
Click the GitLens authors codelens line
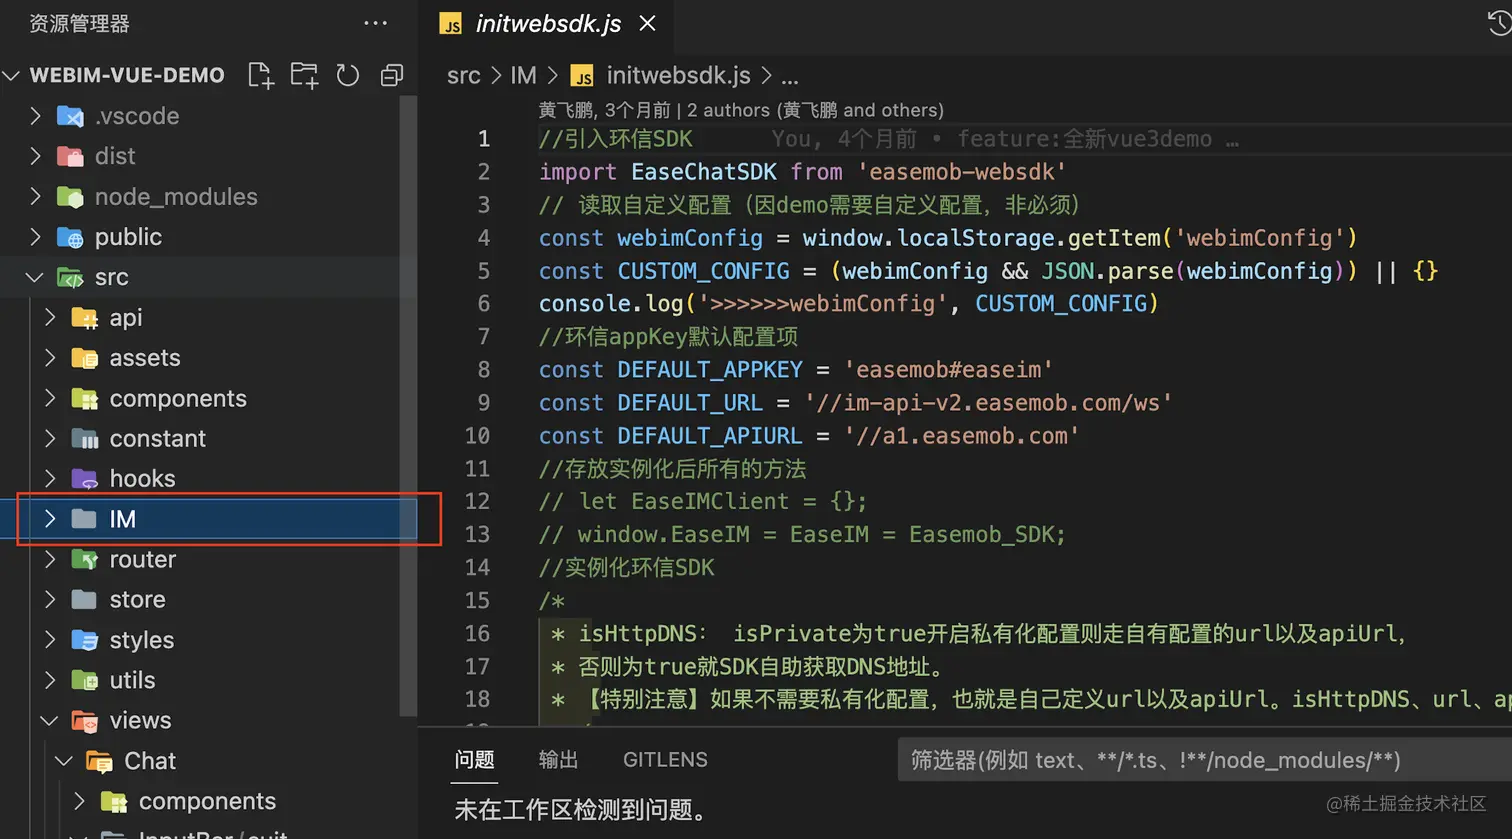coord(741,110)
